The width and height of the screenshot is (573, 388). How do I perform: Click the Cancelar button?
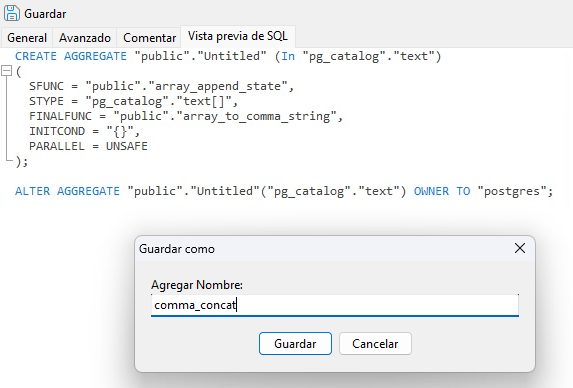(x=375, y=343)
